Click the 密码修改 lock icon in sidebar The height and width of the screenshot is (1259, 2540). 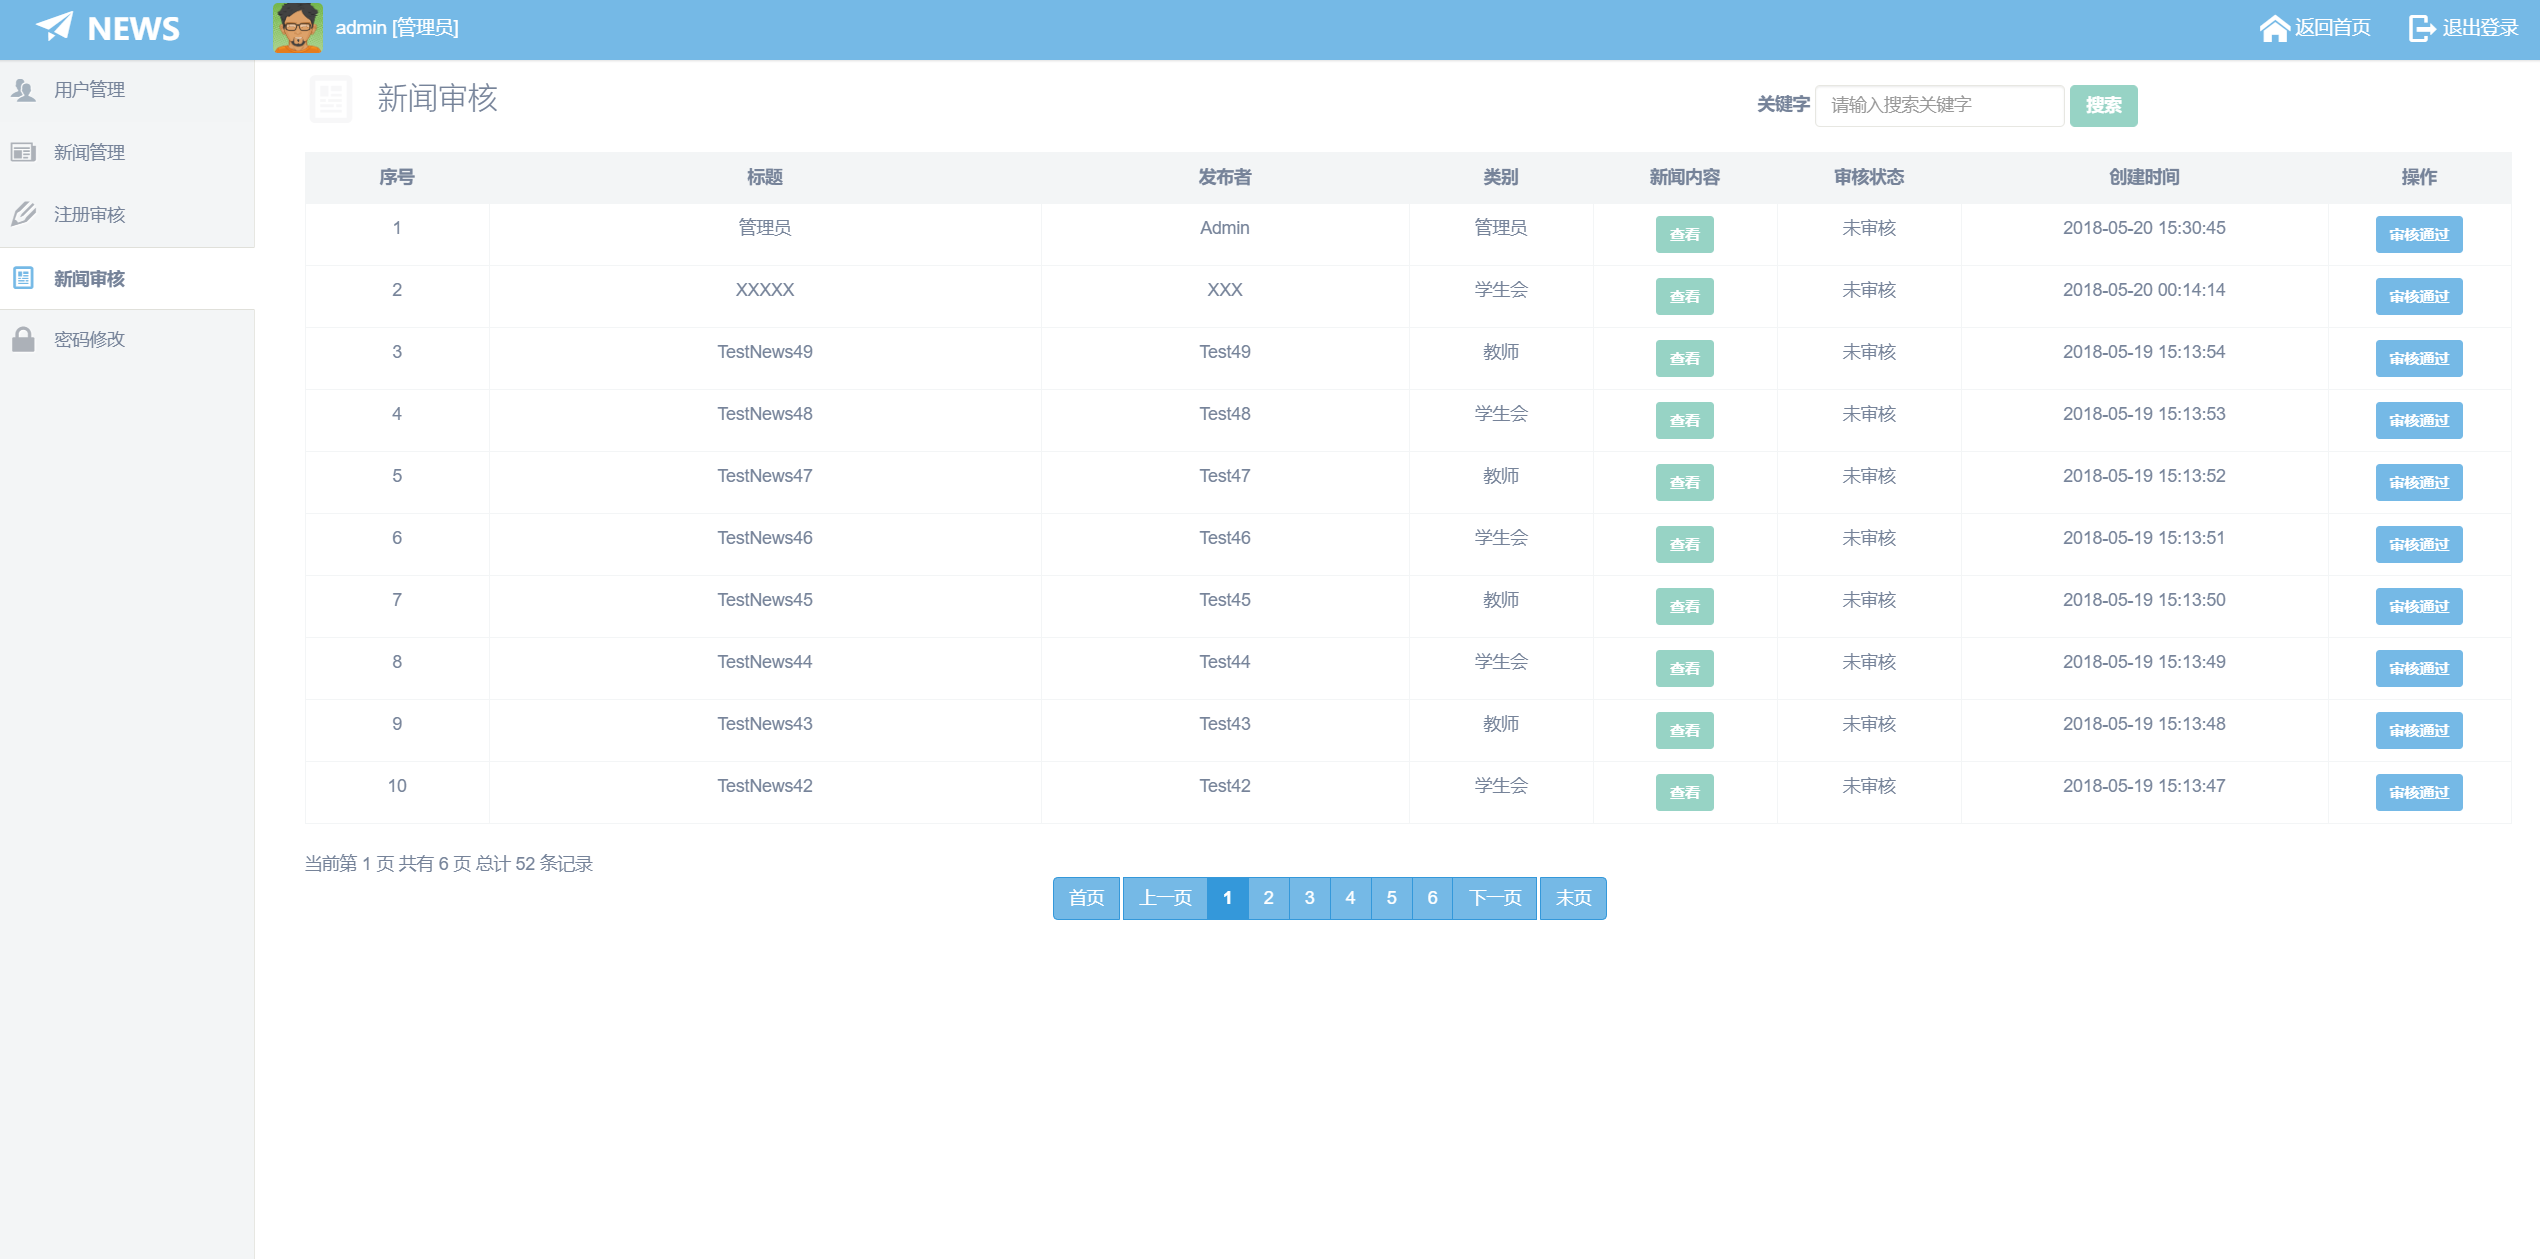tap(24, 339)
